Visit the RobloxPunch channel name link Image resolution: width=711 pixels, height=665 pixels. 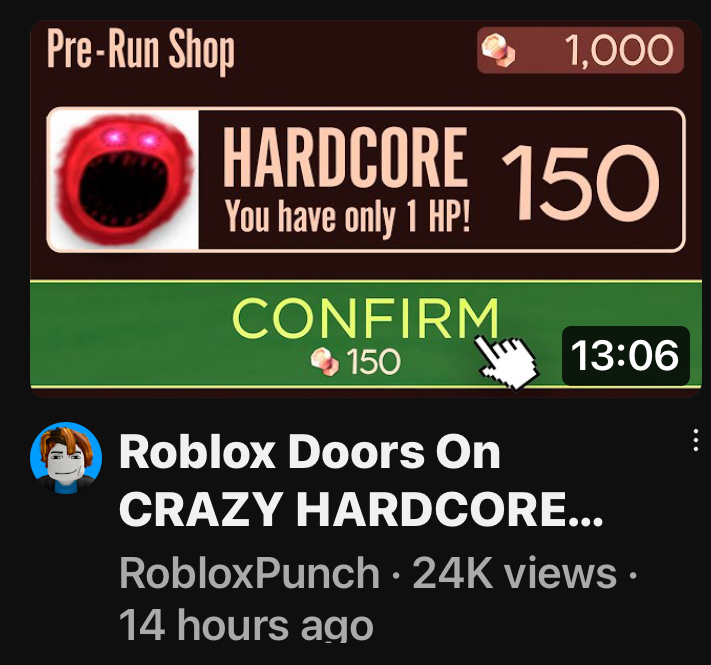(249, 573)
